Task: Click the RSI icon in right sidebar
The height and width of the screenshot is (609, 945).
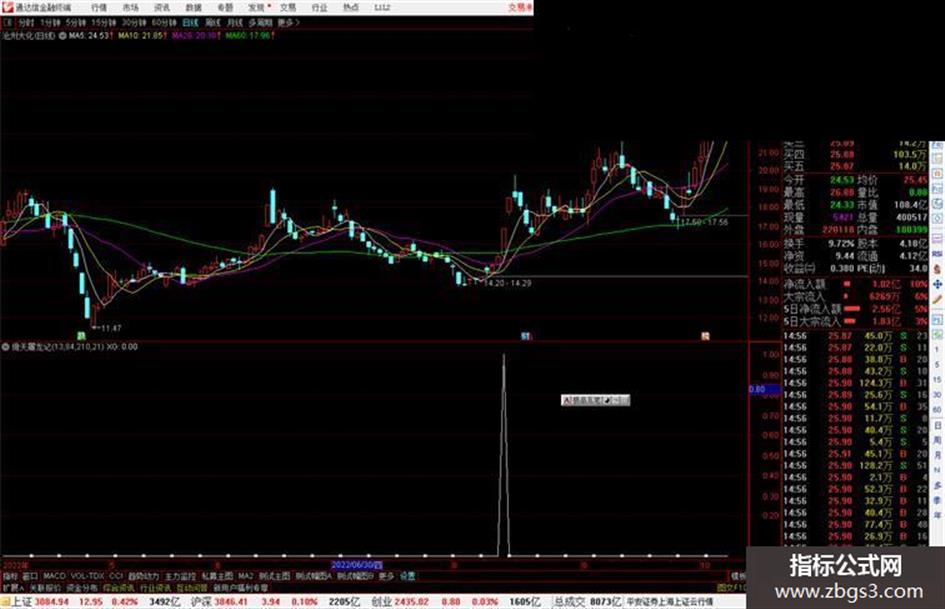Action: click(x=937, y=253)
